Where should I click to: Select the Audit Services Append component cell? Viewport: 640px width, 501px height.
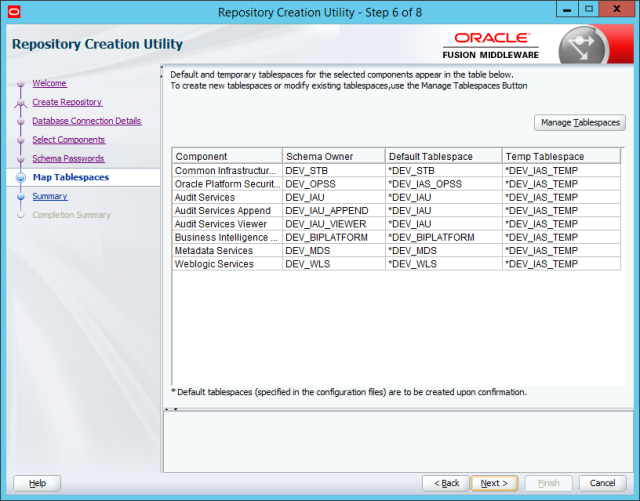click(227, 211)
